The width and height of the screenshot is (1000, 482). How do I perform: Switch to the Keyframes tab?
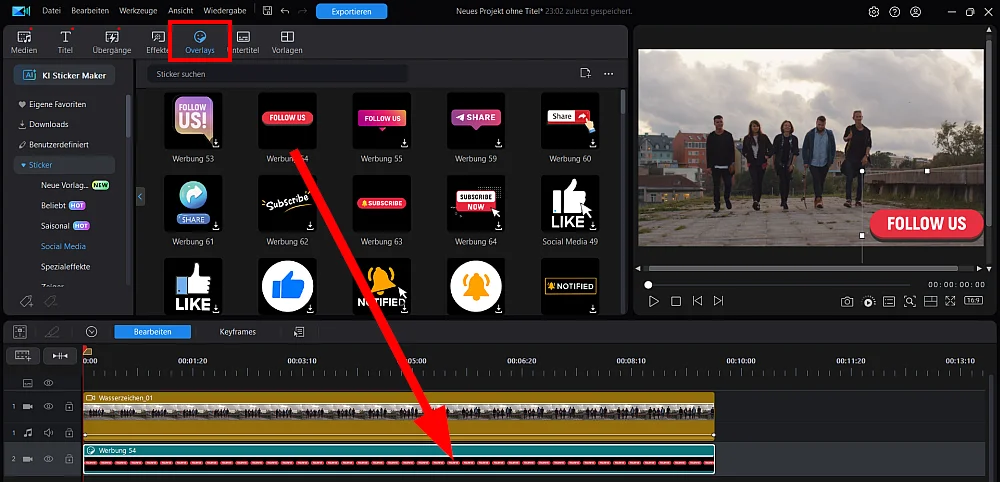(237, 332)
